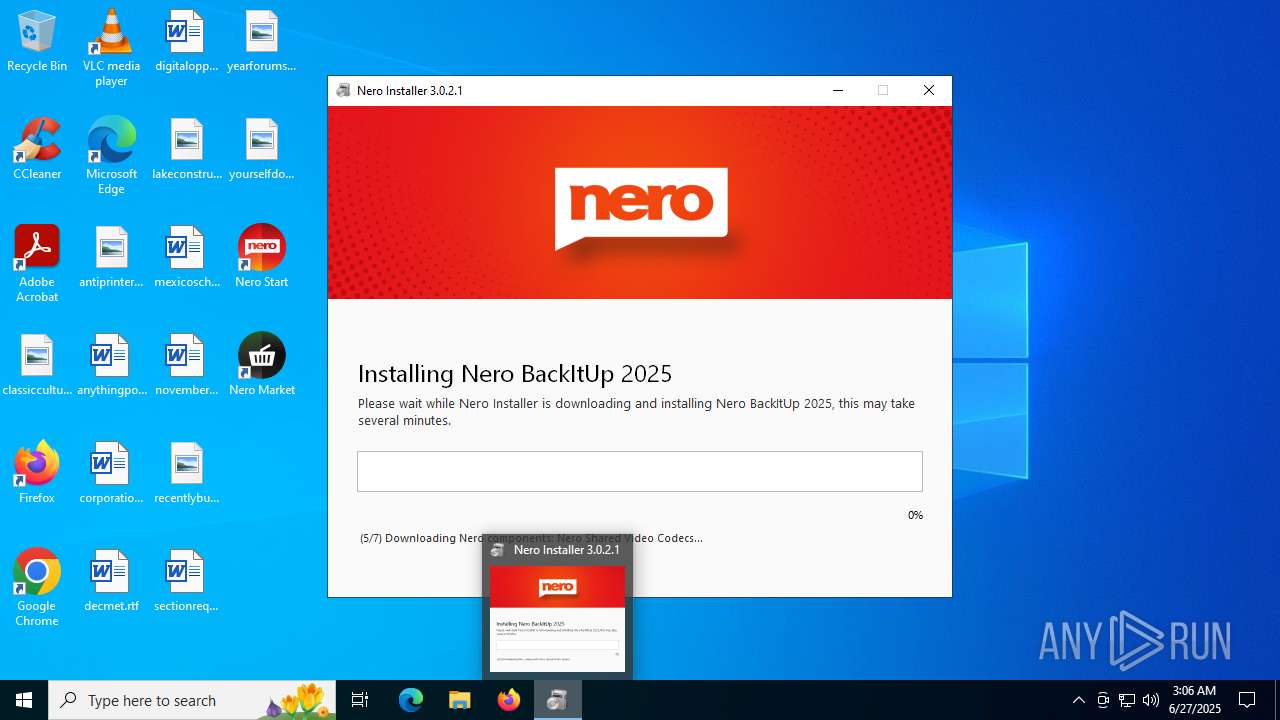The image size is (1280, 720).
Task: Select the yearforums file icon
Action: pos(261,41)
